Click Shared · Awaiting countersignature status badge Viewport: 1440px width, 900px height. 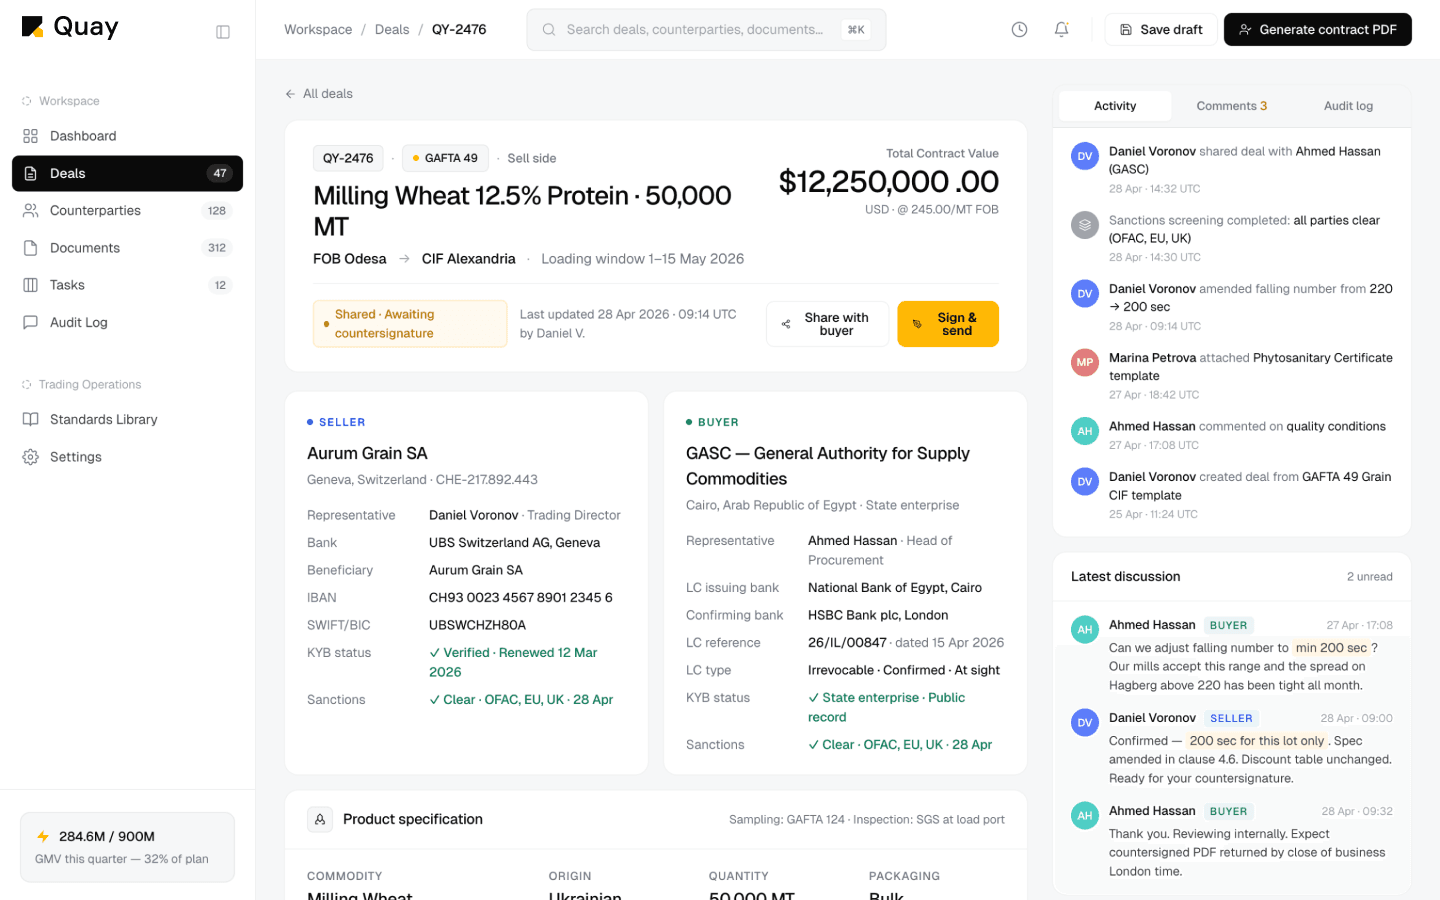(410, 324)
